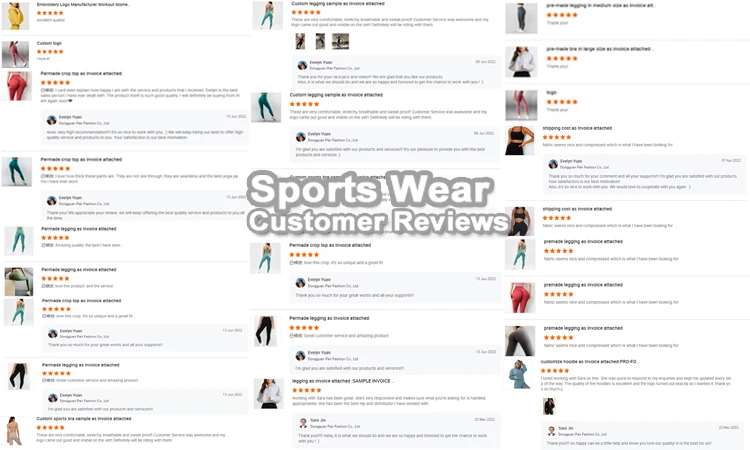Open the Embroidery Logo Manufacturer Workout review title
750x450 pixels.
coord(83,4)
